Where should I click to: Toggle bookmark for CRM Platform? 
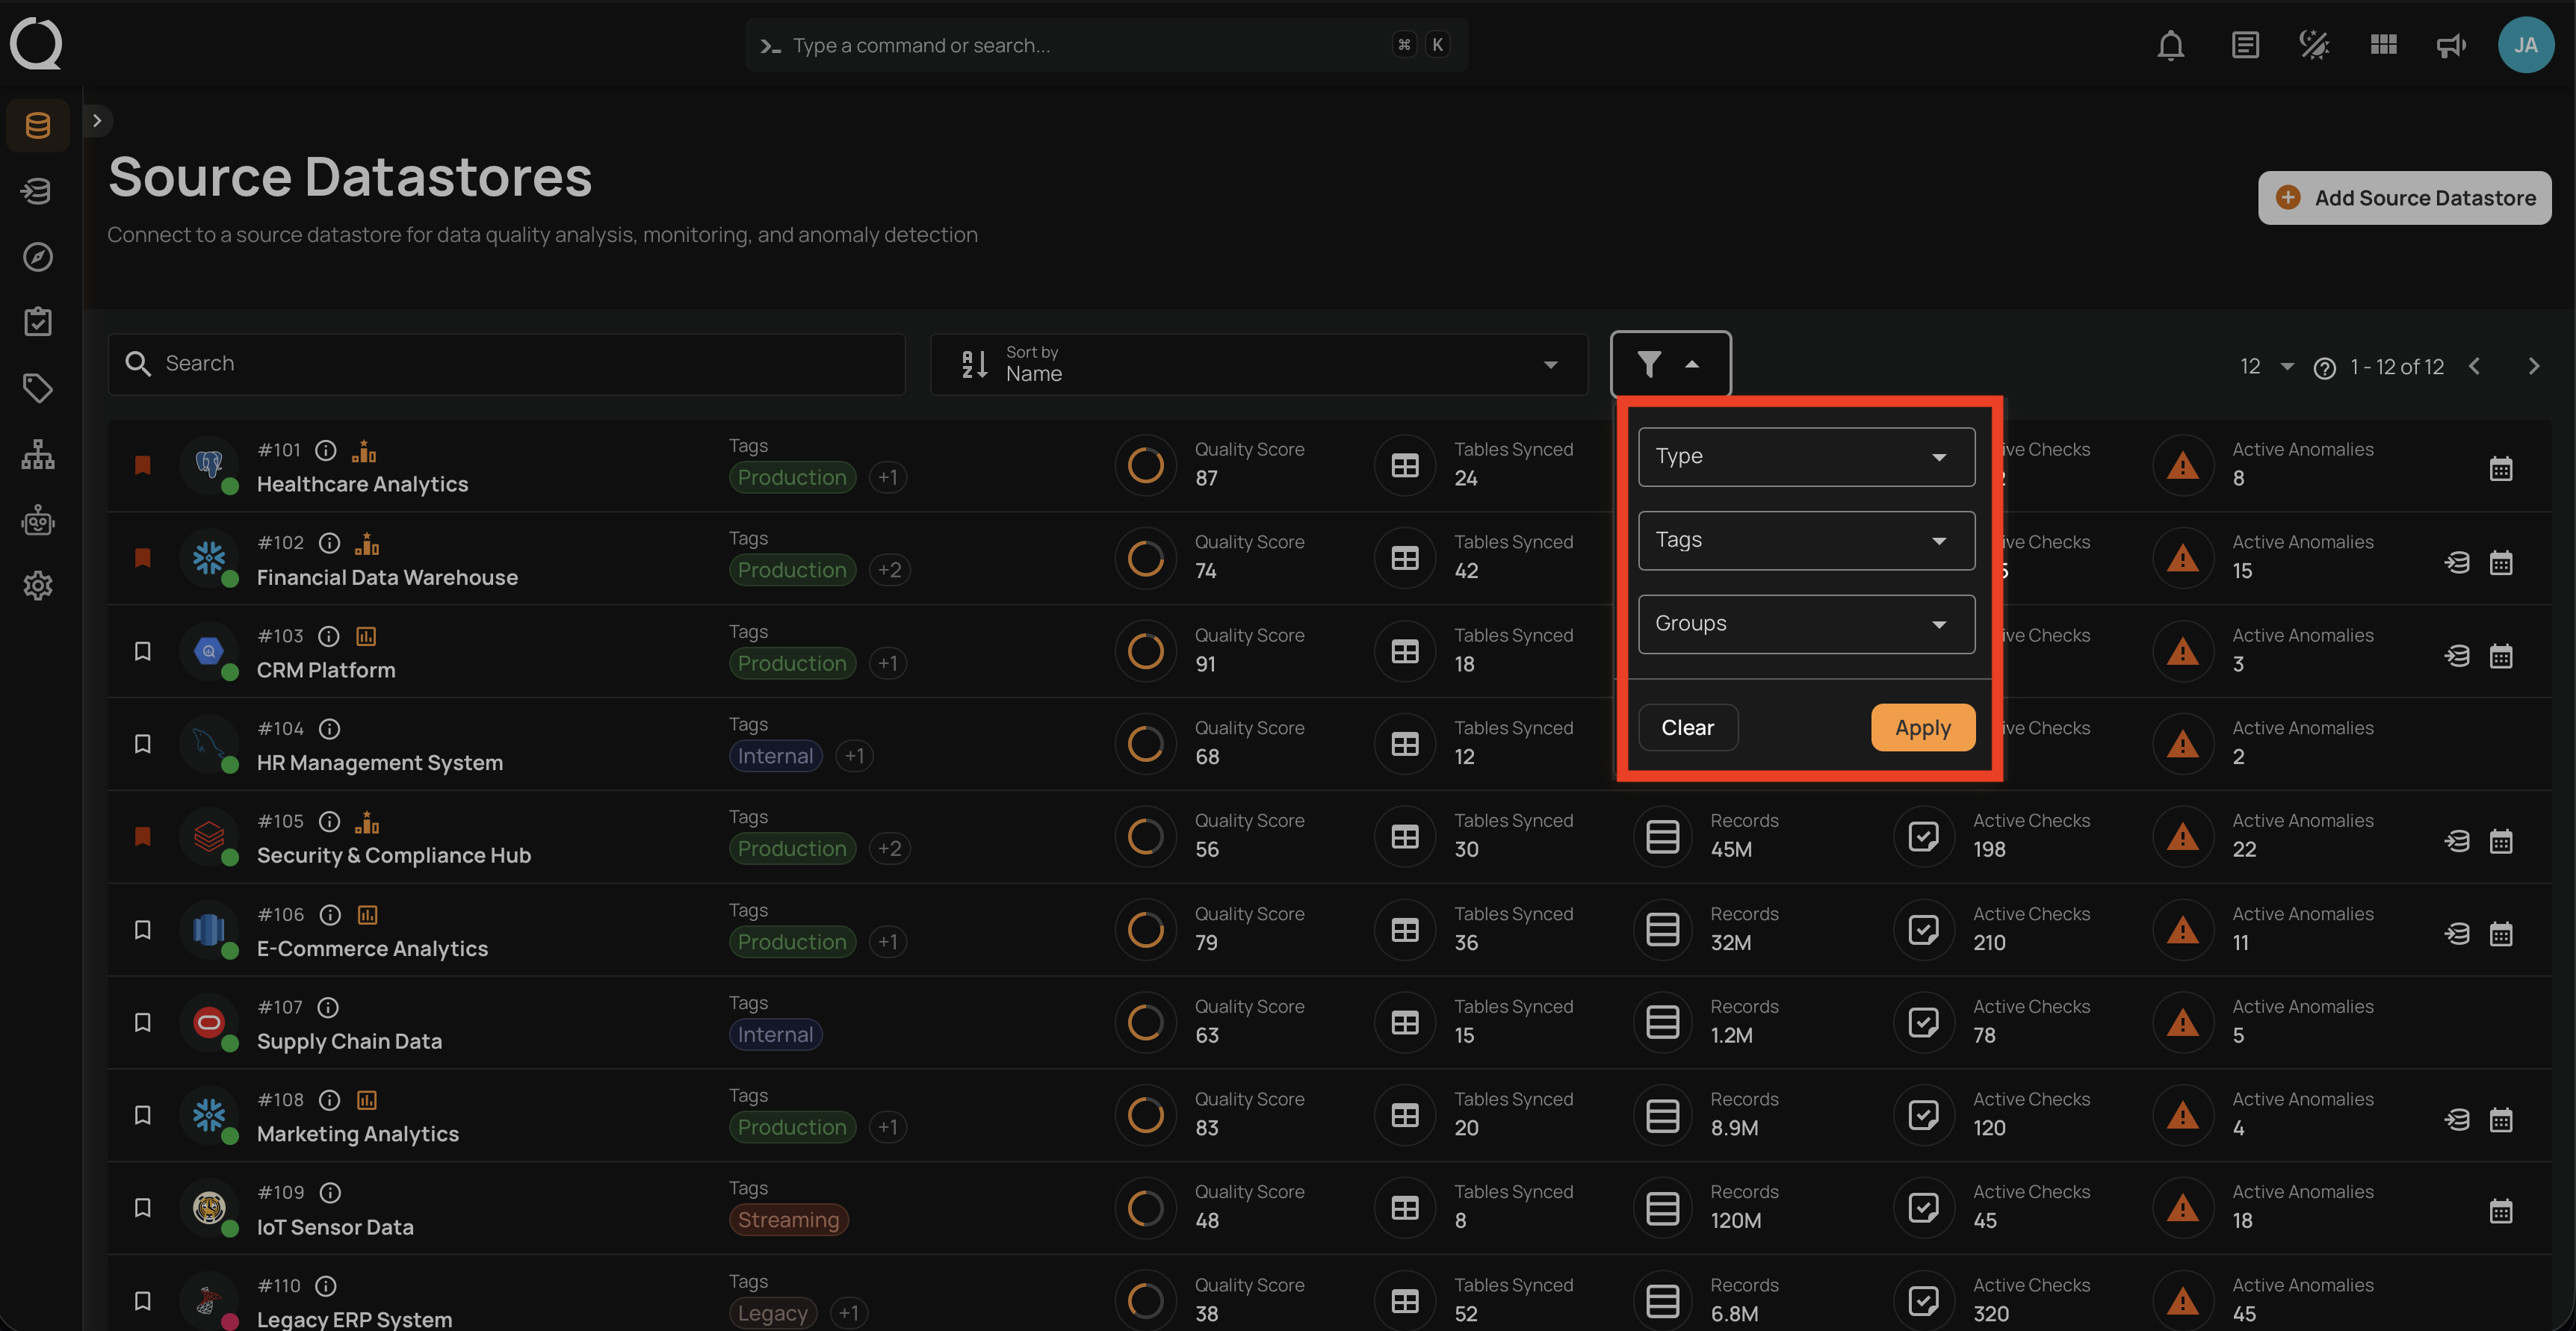(143, 652)
